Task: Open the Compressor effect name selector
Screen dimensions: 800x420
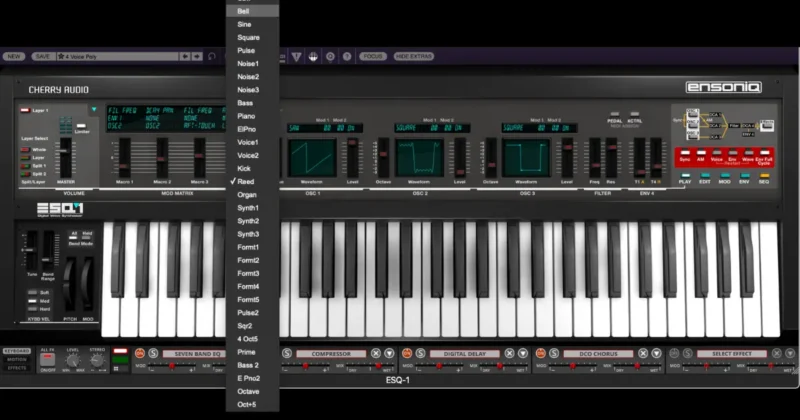Action: (x=331, y=353)
